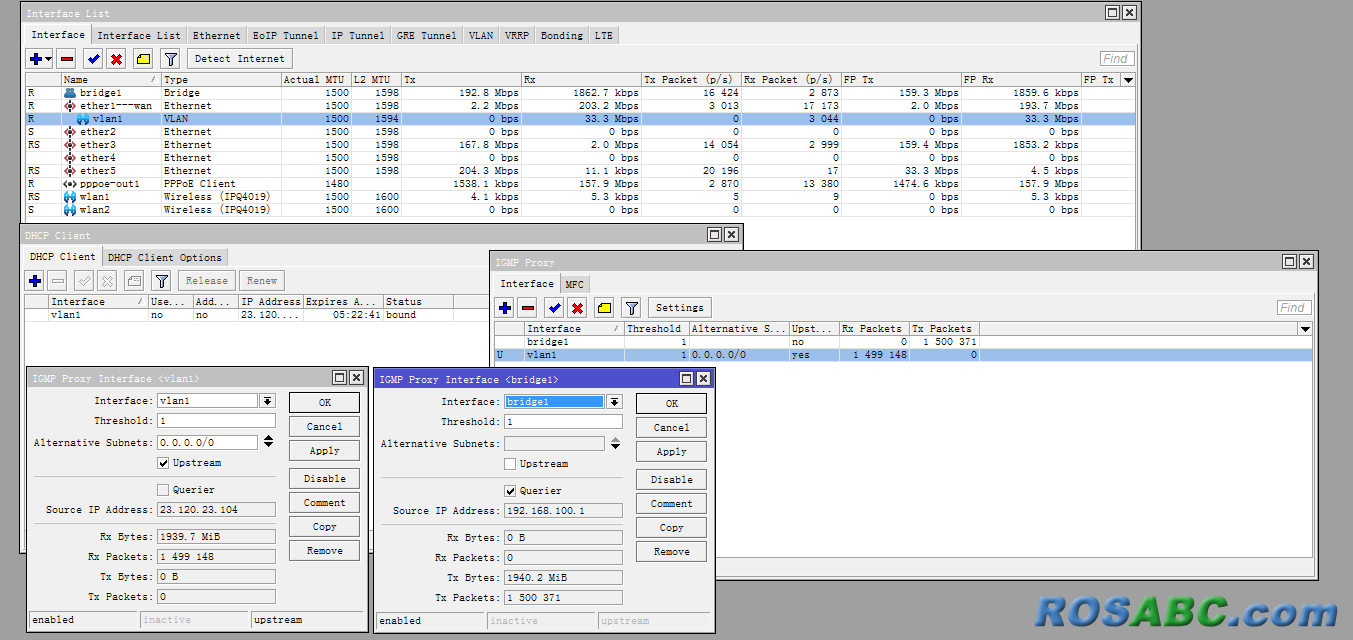Click the Tx Packet (p/s) column header
The width and height of the screenshot is (1353, 640).
click(691, 80)
